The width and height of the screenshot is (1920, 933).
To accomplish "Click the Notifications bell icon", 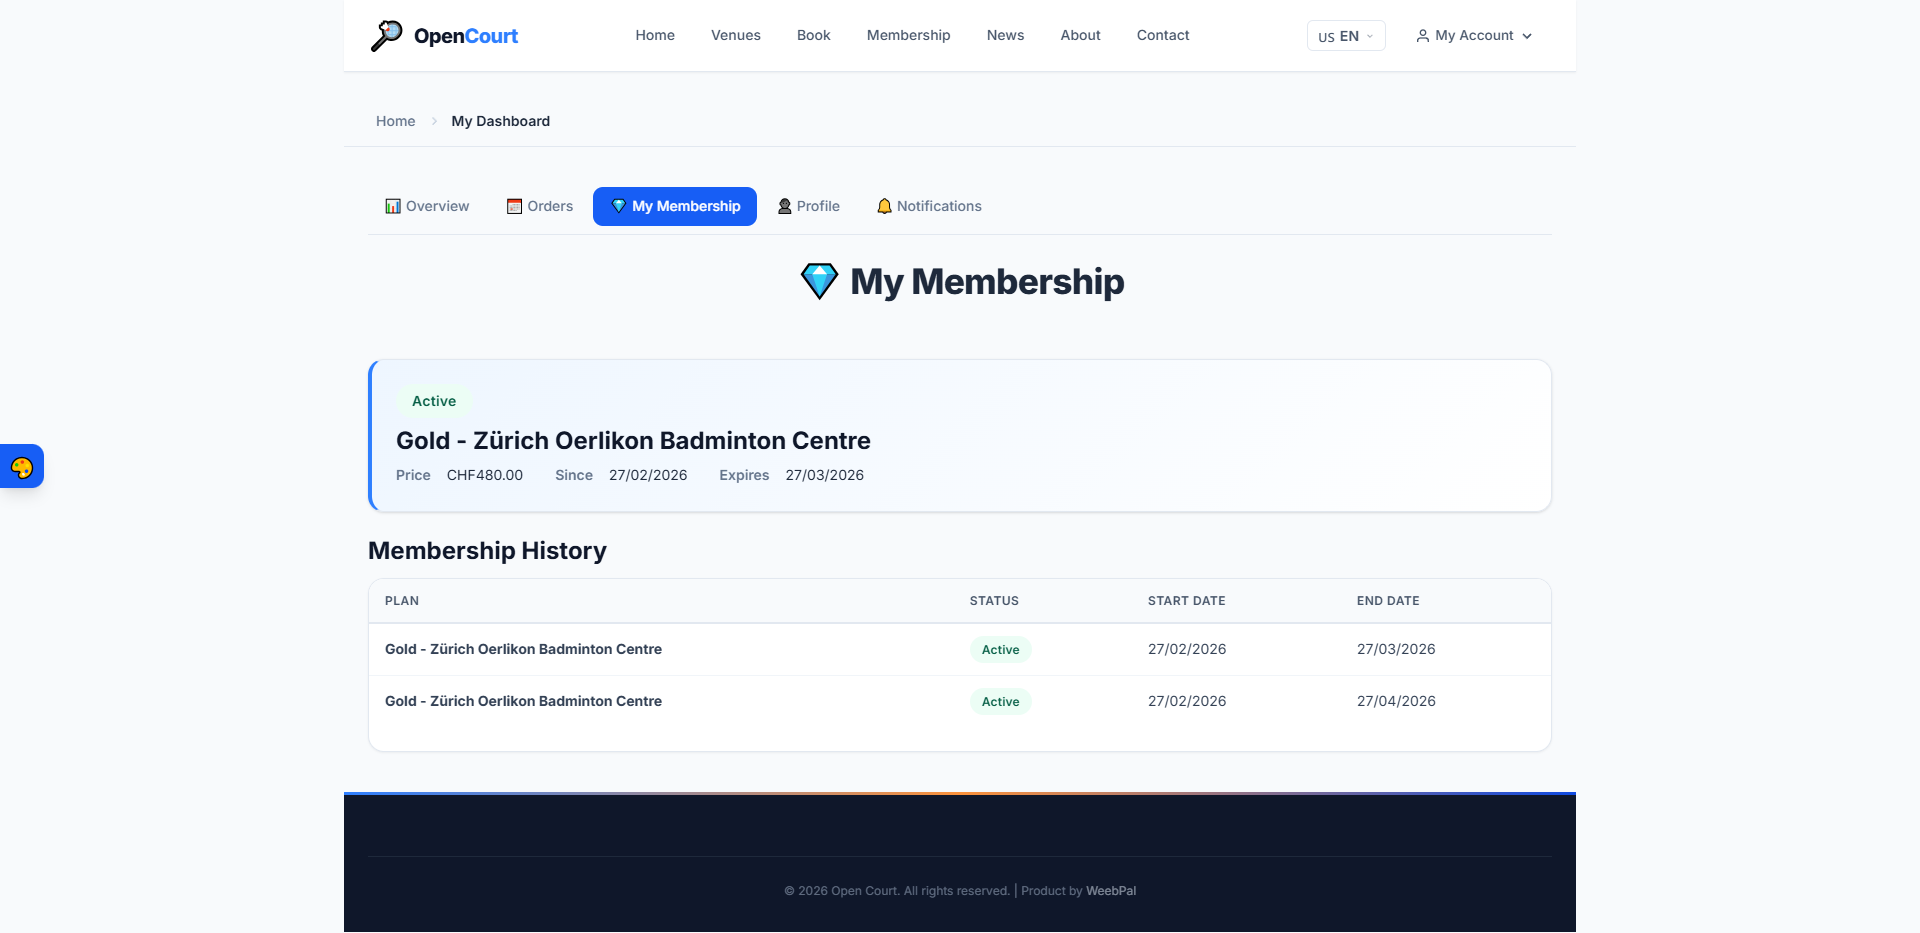I will [x=884, y=206].
